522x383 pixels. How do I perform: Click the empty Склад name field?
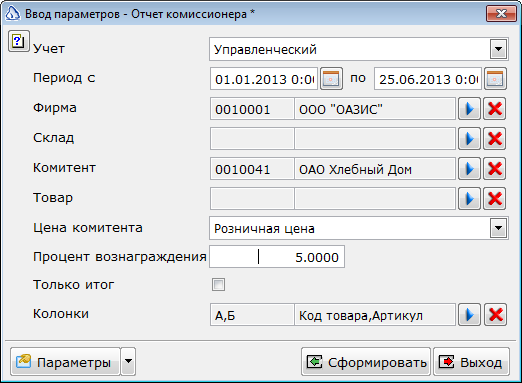(x=375, y=139)
